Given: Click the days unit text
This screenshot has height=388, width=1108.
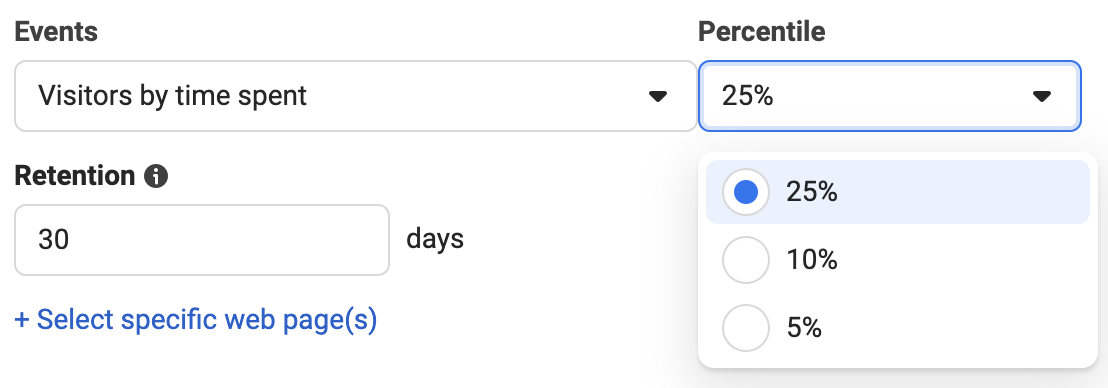Looking at the screenshot, I should [x=435, y=239].
